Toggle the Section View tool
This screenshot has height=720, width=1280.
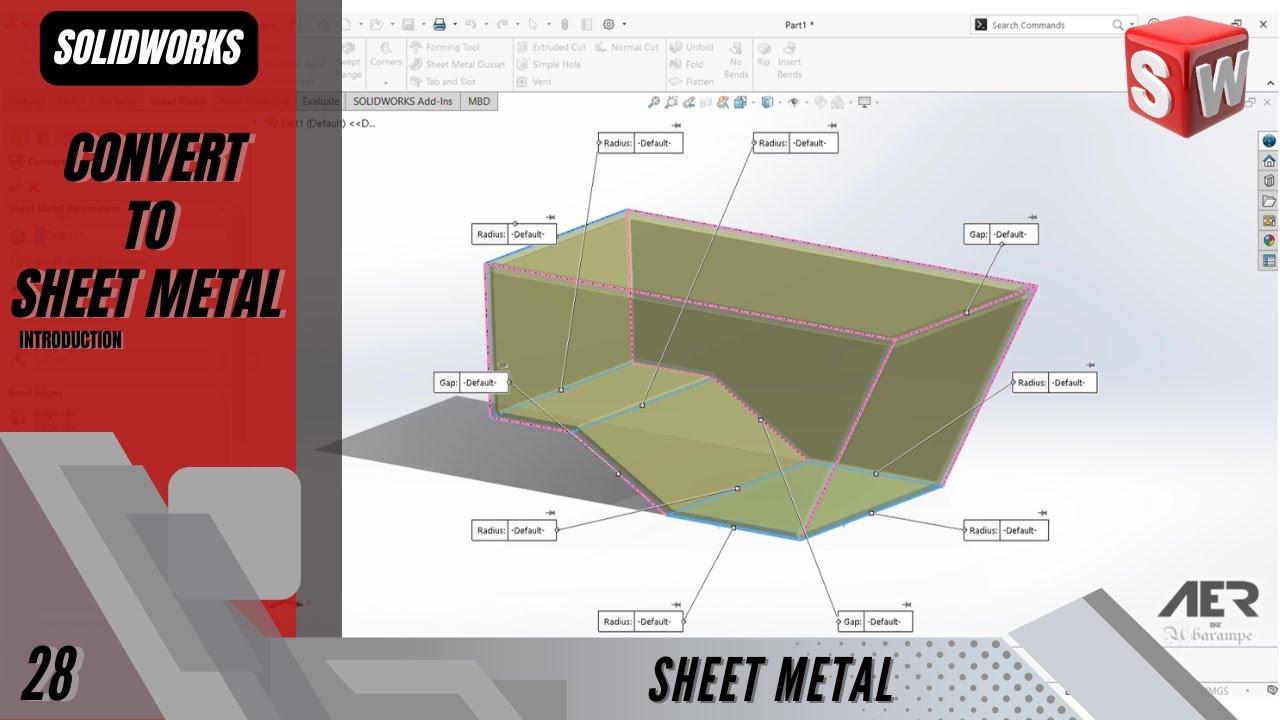[706, 101]
